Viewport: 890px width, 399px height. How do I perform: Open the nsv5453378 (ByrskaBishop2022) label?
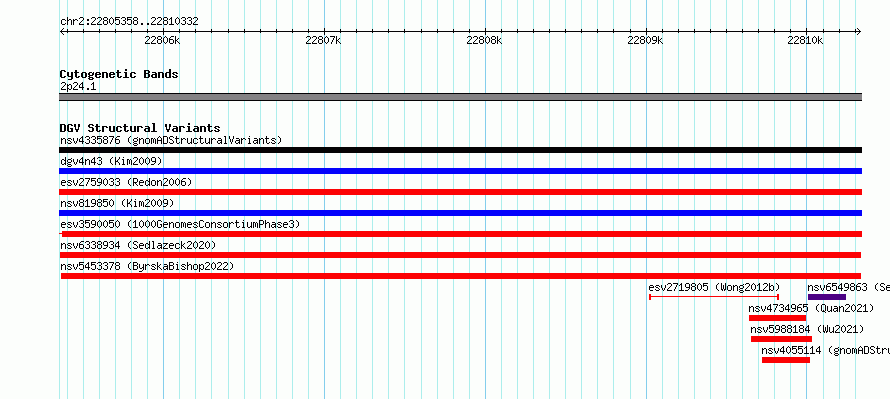pos(147,266)
